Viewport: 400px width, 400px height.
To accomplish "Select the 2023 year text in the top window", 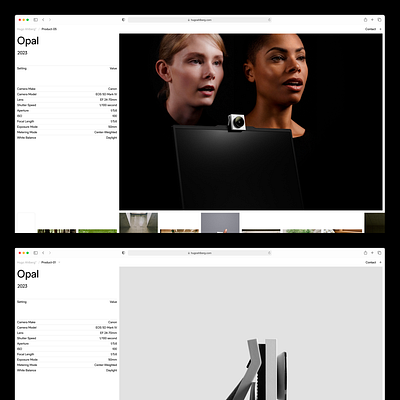I will pyautogui.click(x=22, y=53).
